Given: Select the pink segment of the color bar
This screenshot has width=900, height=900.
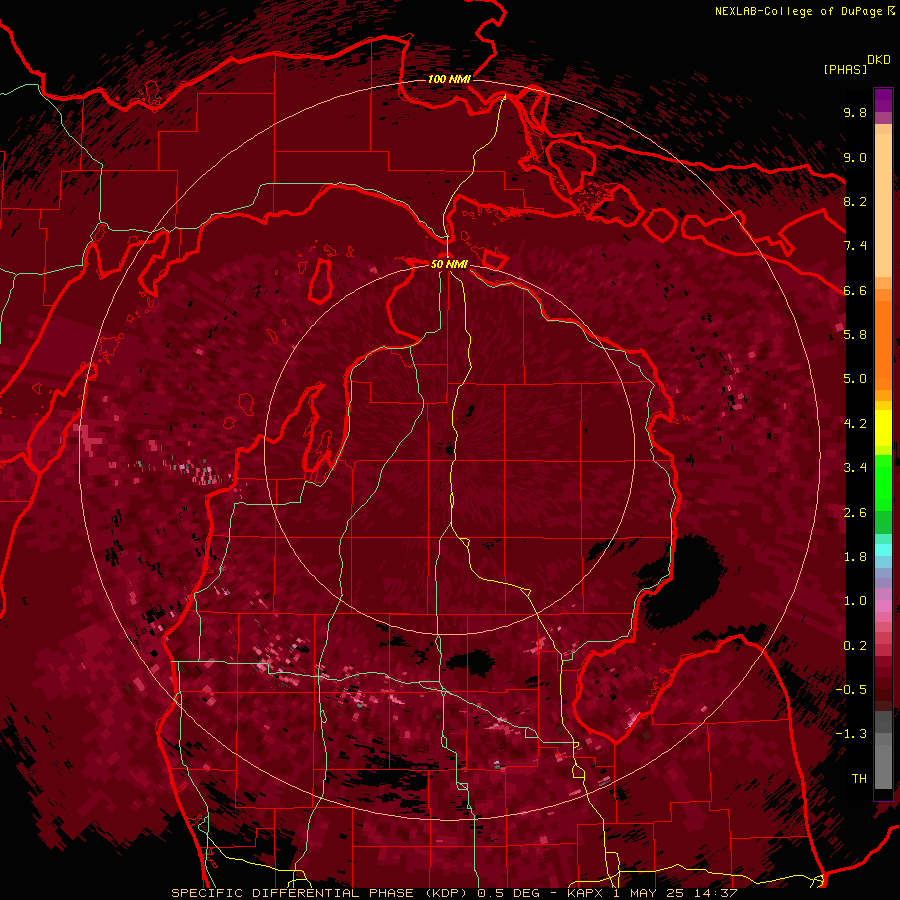Looking at the screenshot, I should click(883, 606).
